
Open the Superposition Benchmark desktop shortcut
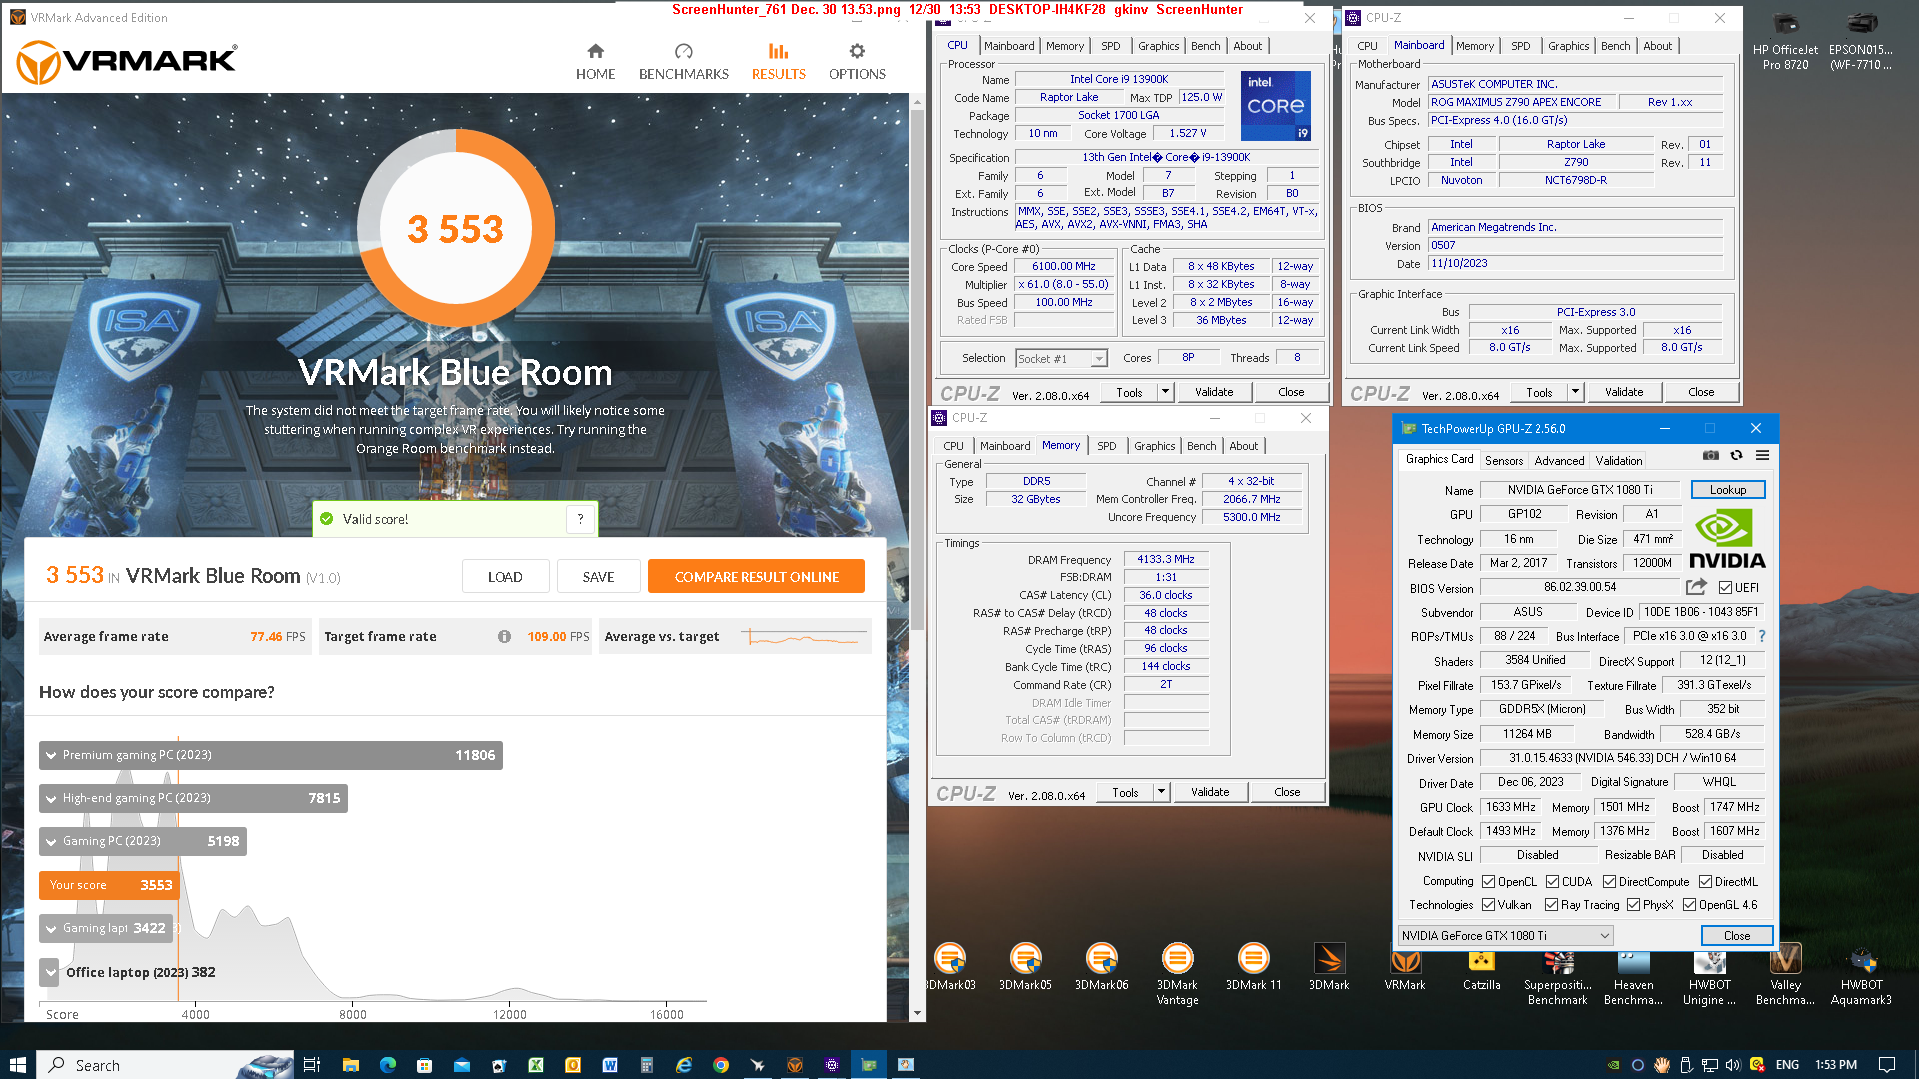click(1557, 974)
